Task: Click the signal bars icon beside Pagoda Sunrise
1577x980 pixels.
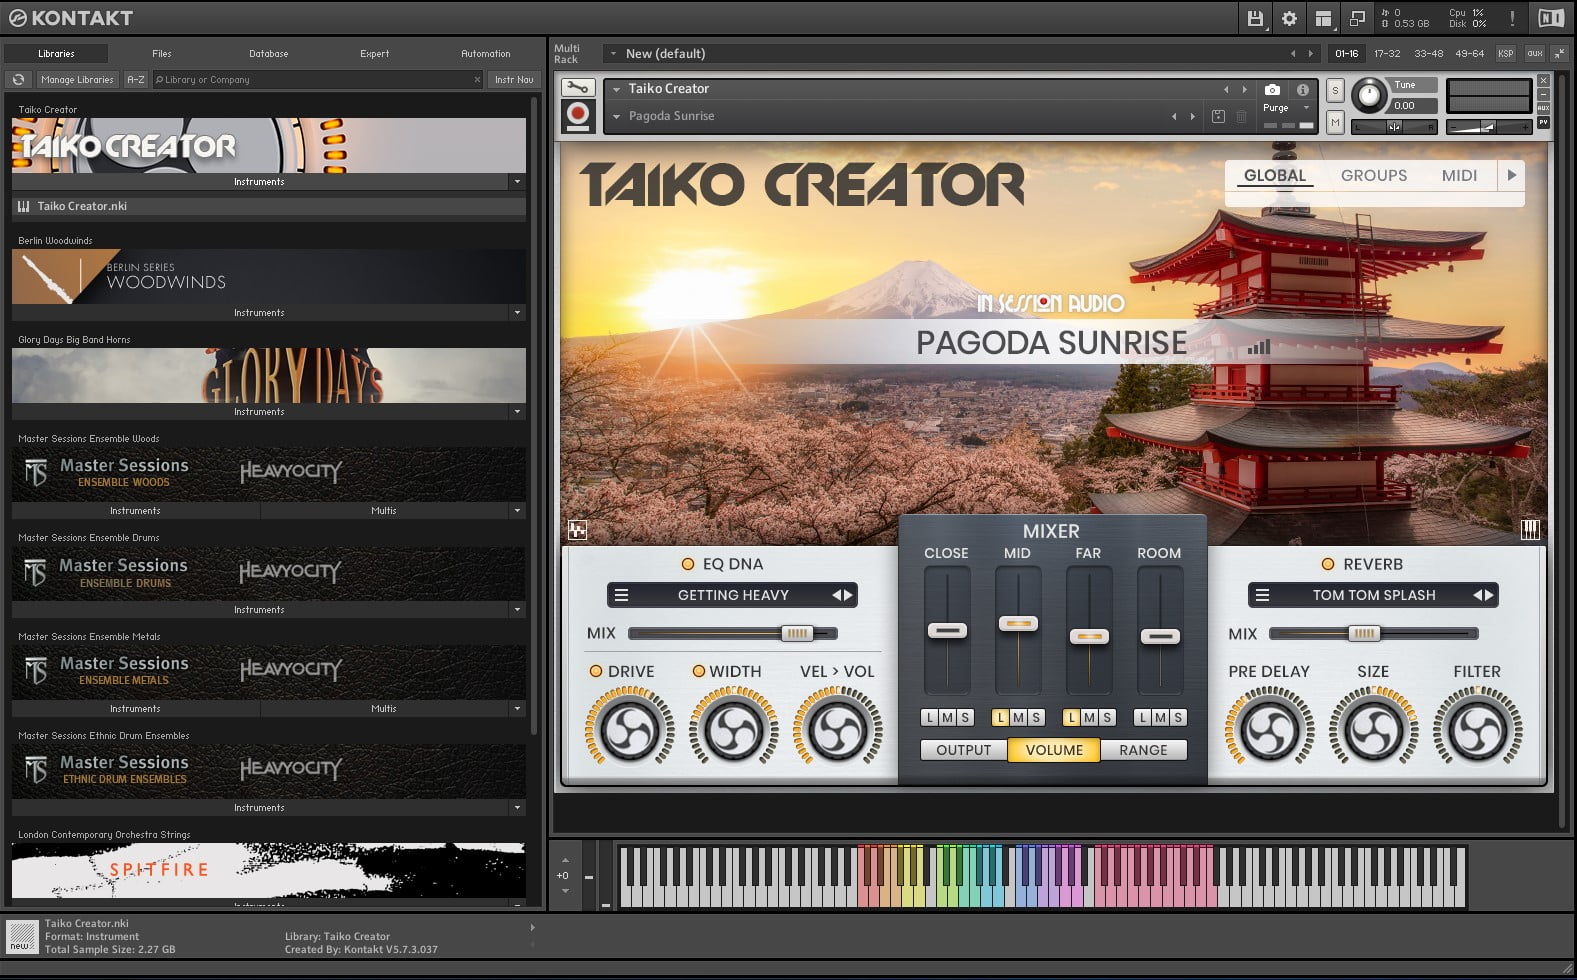Action: click(1259, 347)
